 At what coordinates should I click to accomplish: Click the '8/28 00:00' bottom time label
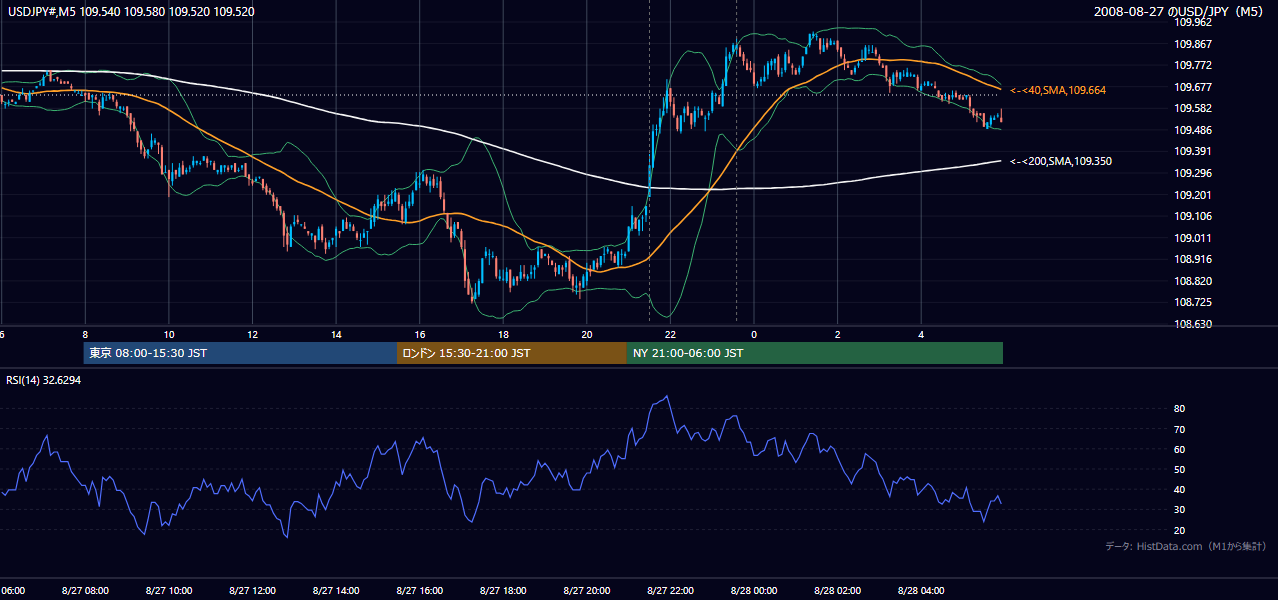click(x=754, y=591)
